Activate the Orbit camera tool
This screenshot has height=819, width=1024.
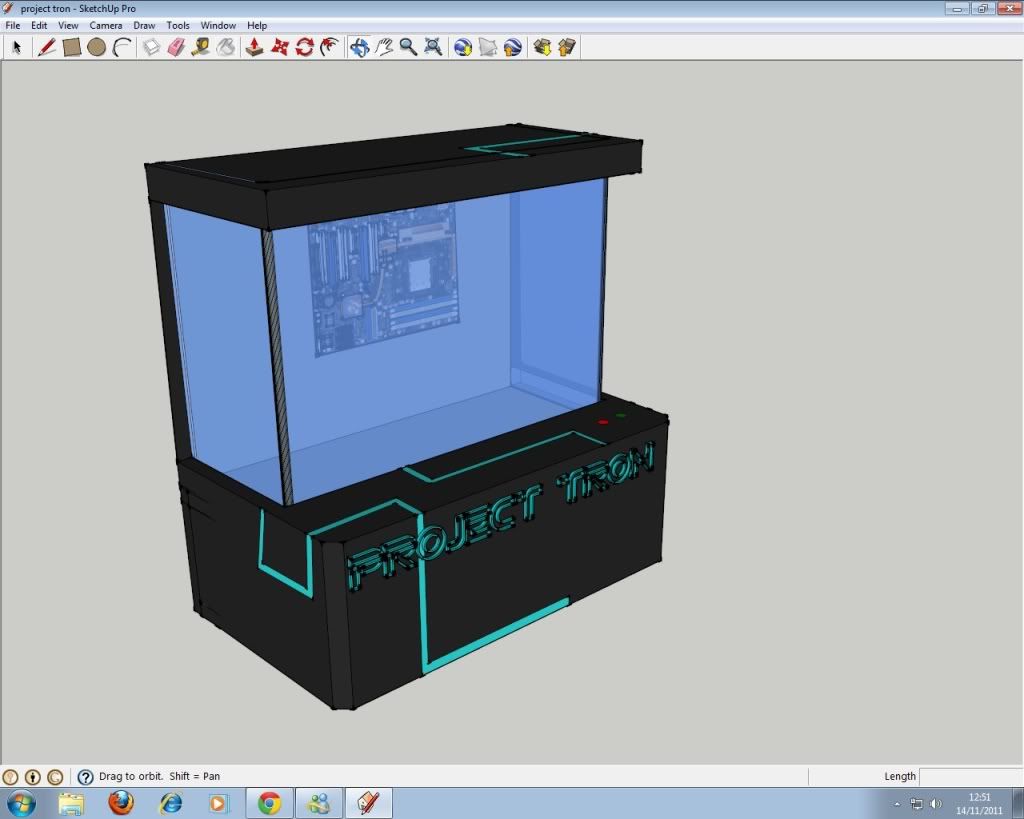pos(359,47)
